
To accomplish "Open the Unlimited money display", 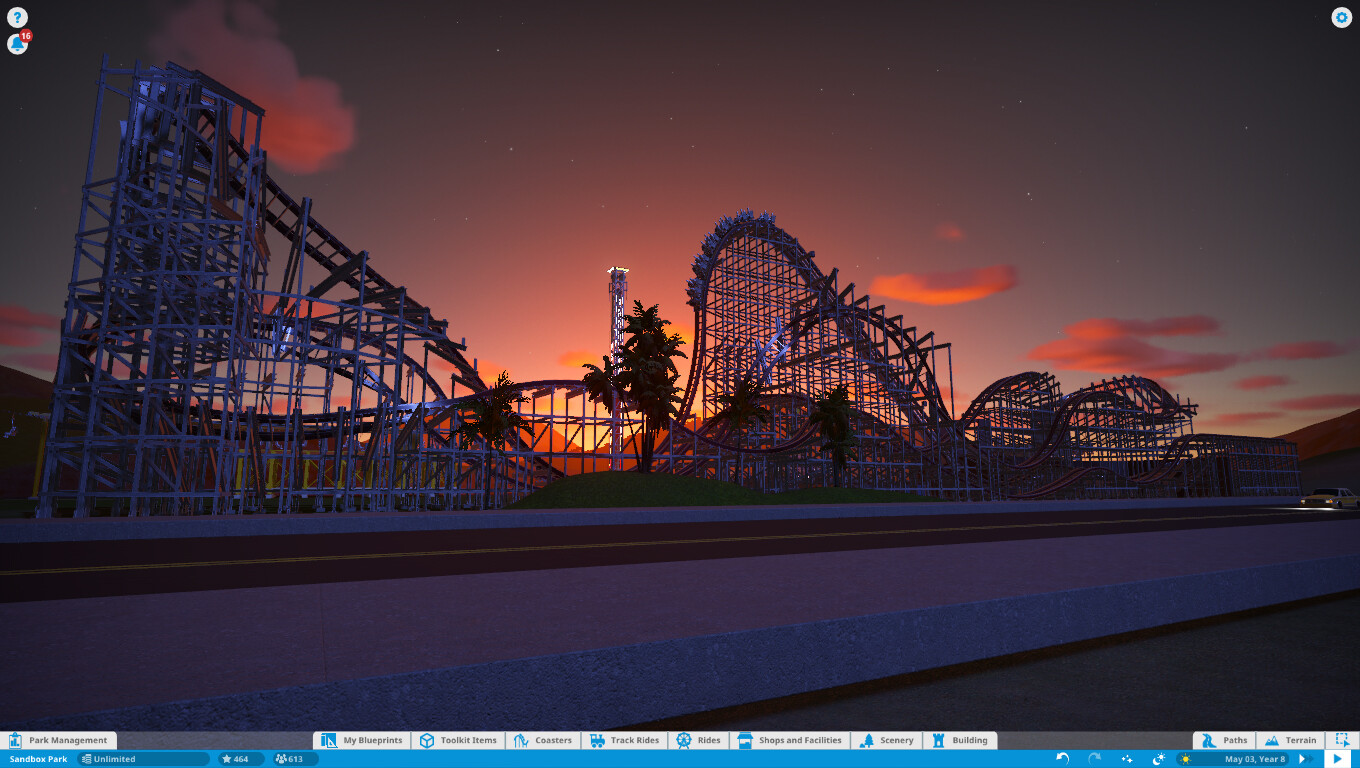I will coord(144,759).
